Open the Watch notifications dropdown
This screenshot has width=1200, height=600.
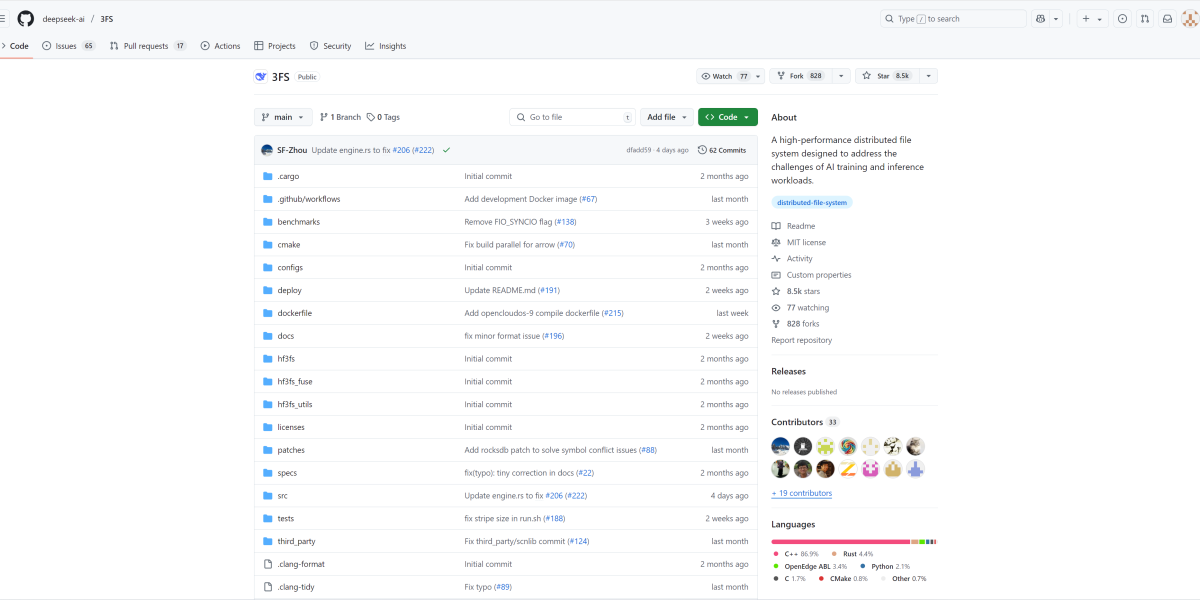click(731, 76)
